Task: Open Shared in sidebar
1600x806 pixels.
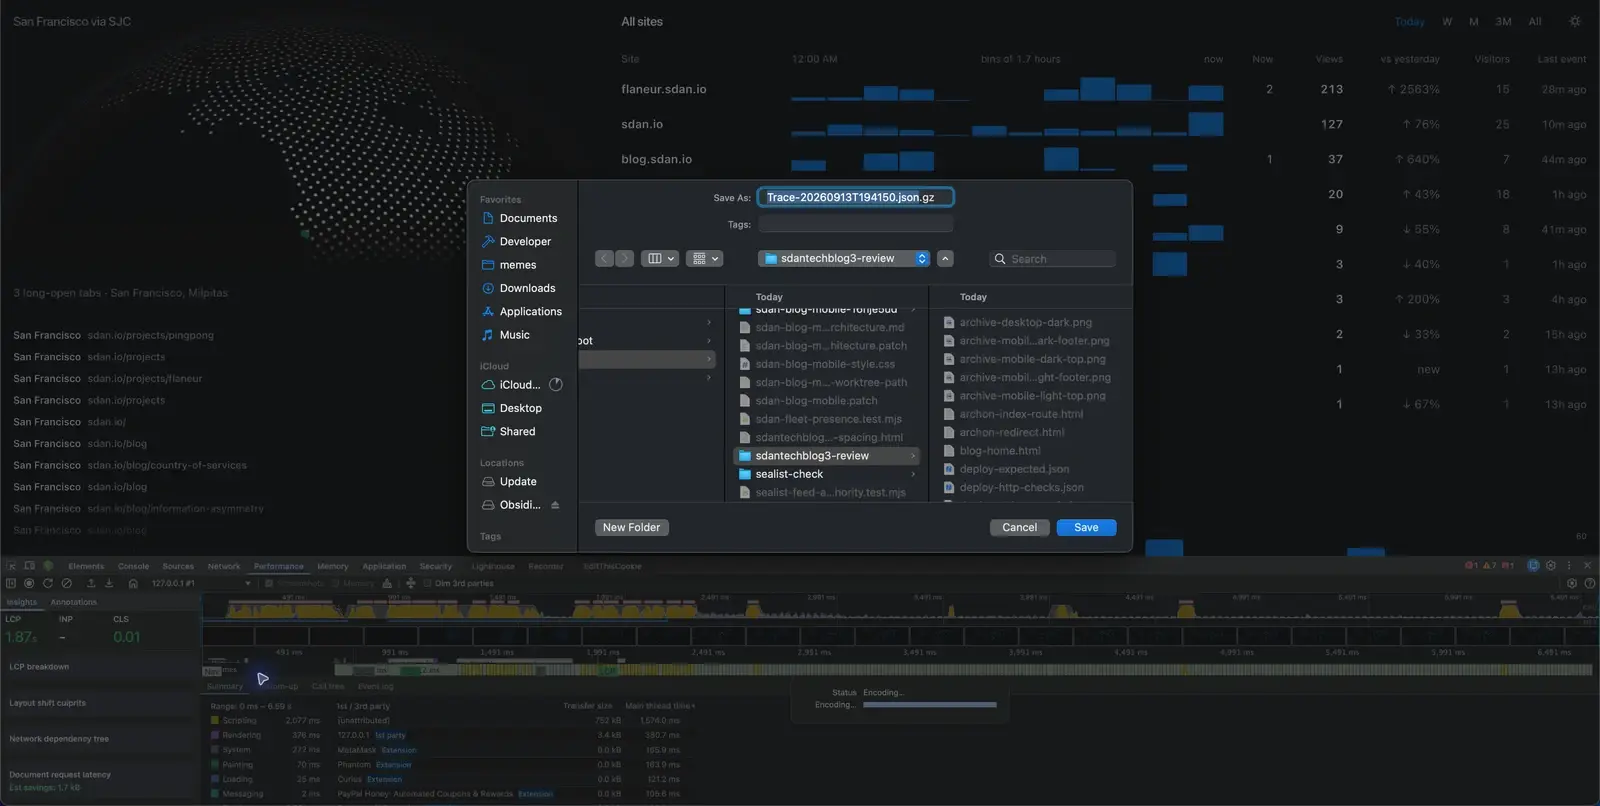Action: click(508, 432)
